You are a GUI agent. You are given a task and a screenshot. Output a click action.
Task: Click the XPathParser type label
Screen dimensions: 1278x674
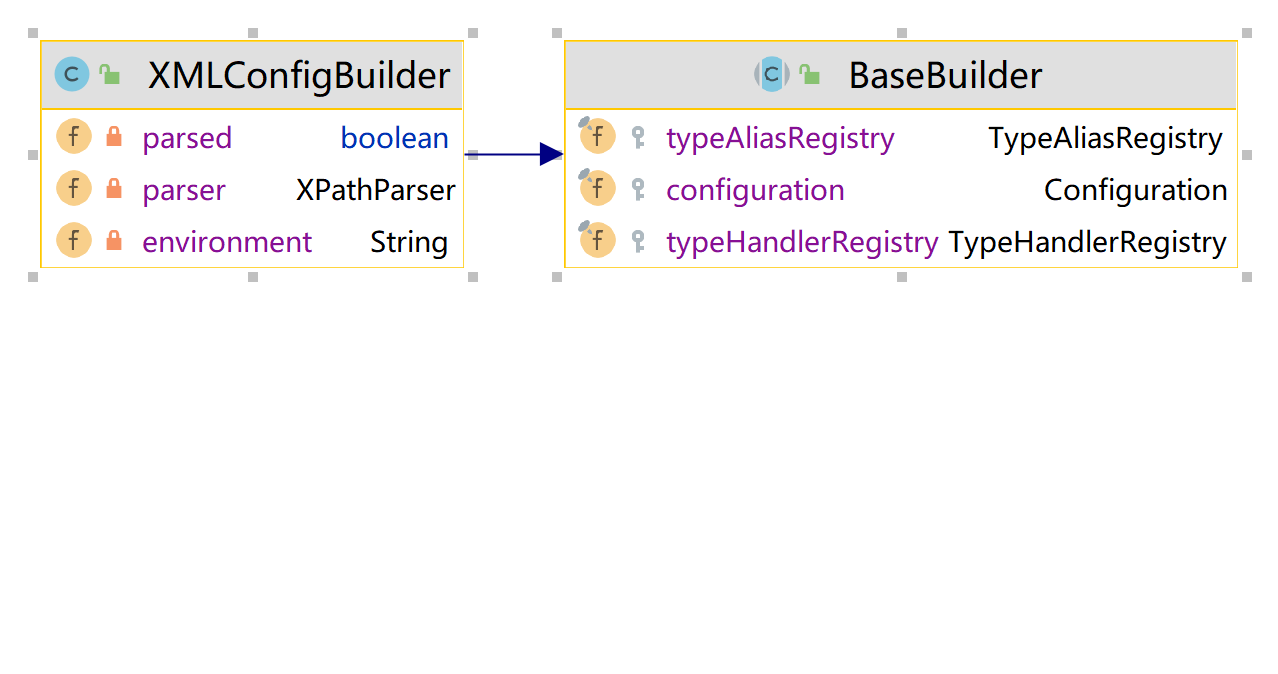375,190
